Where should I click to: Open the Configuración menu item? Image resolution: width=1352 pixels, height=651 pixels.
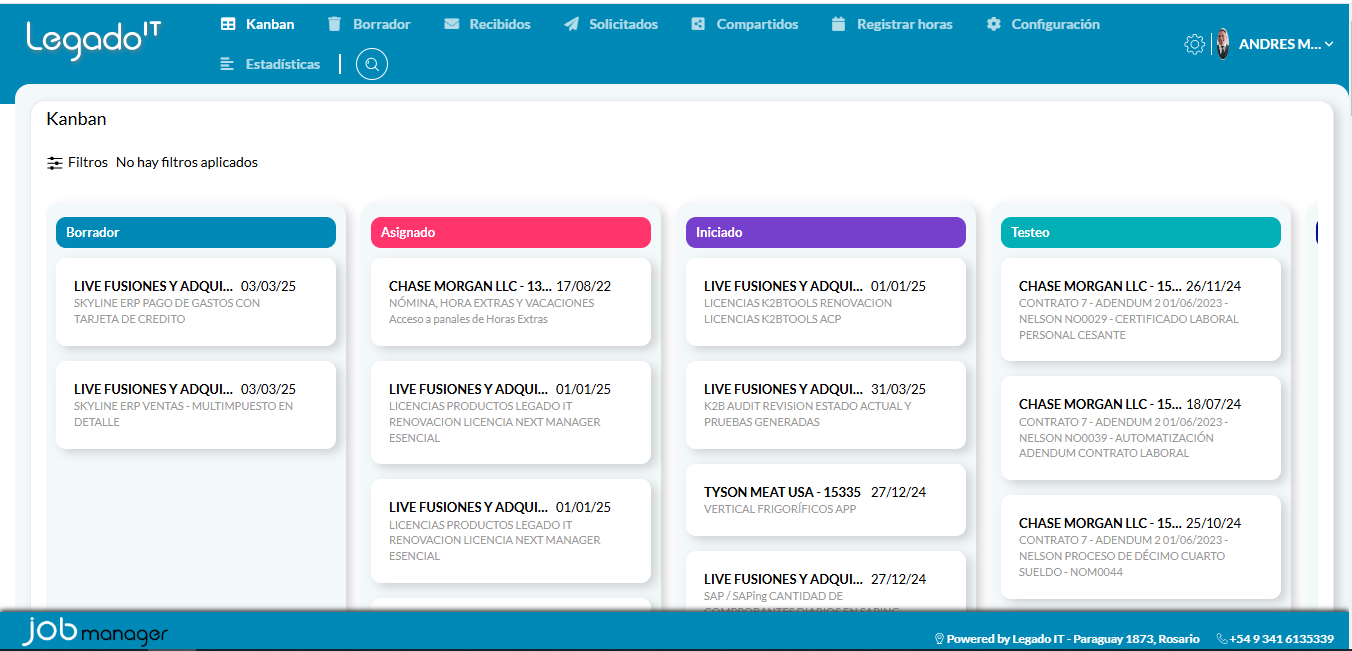pos(1043,24)
